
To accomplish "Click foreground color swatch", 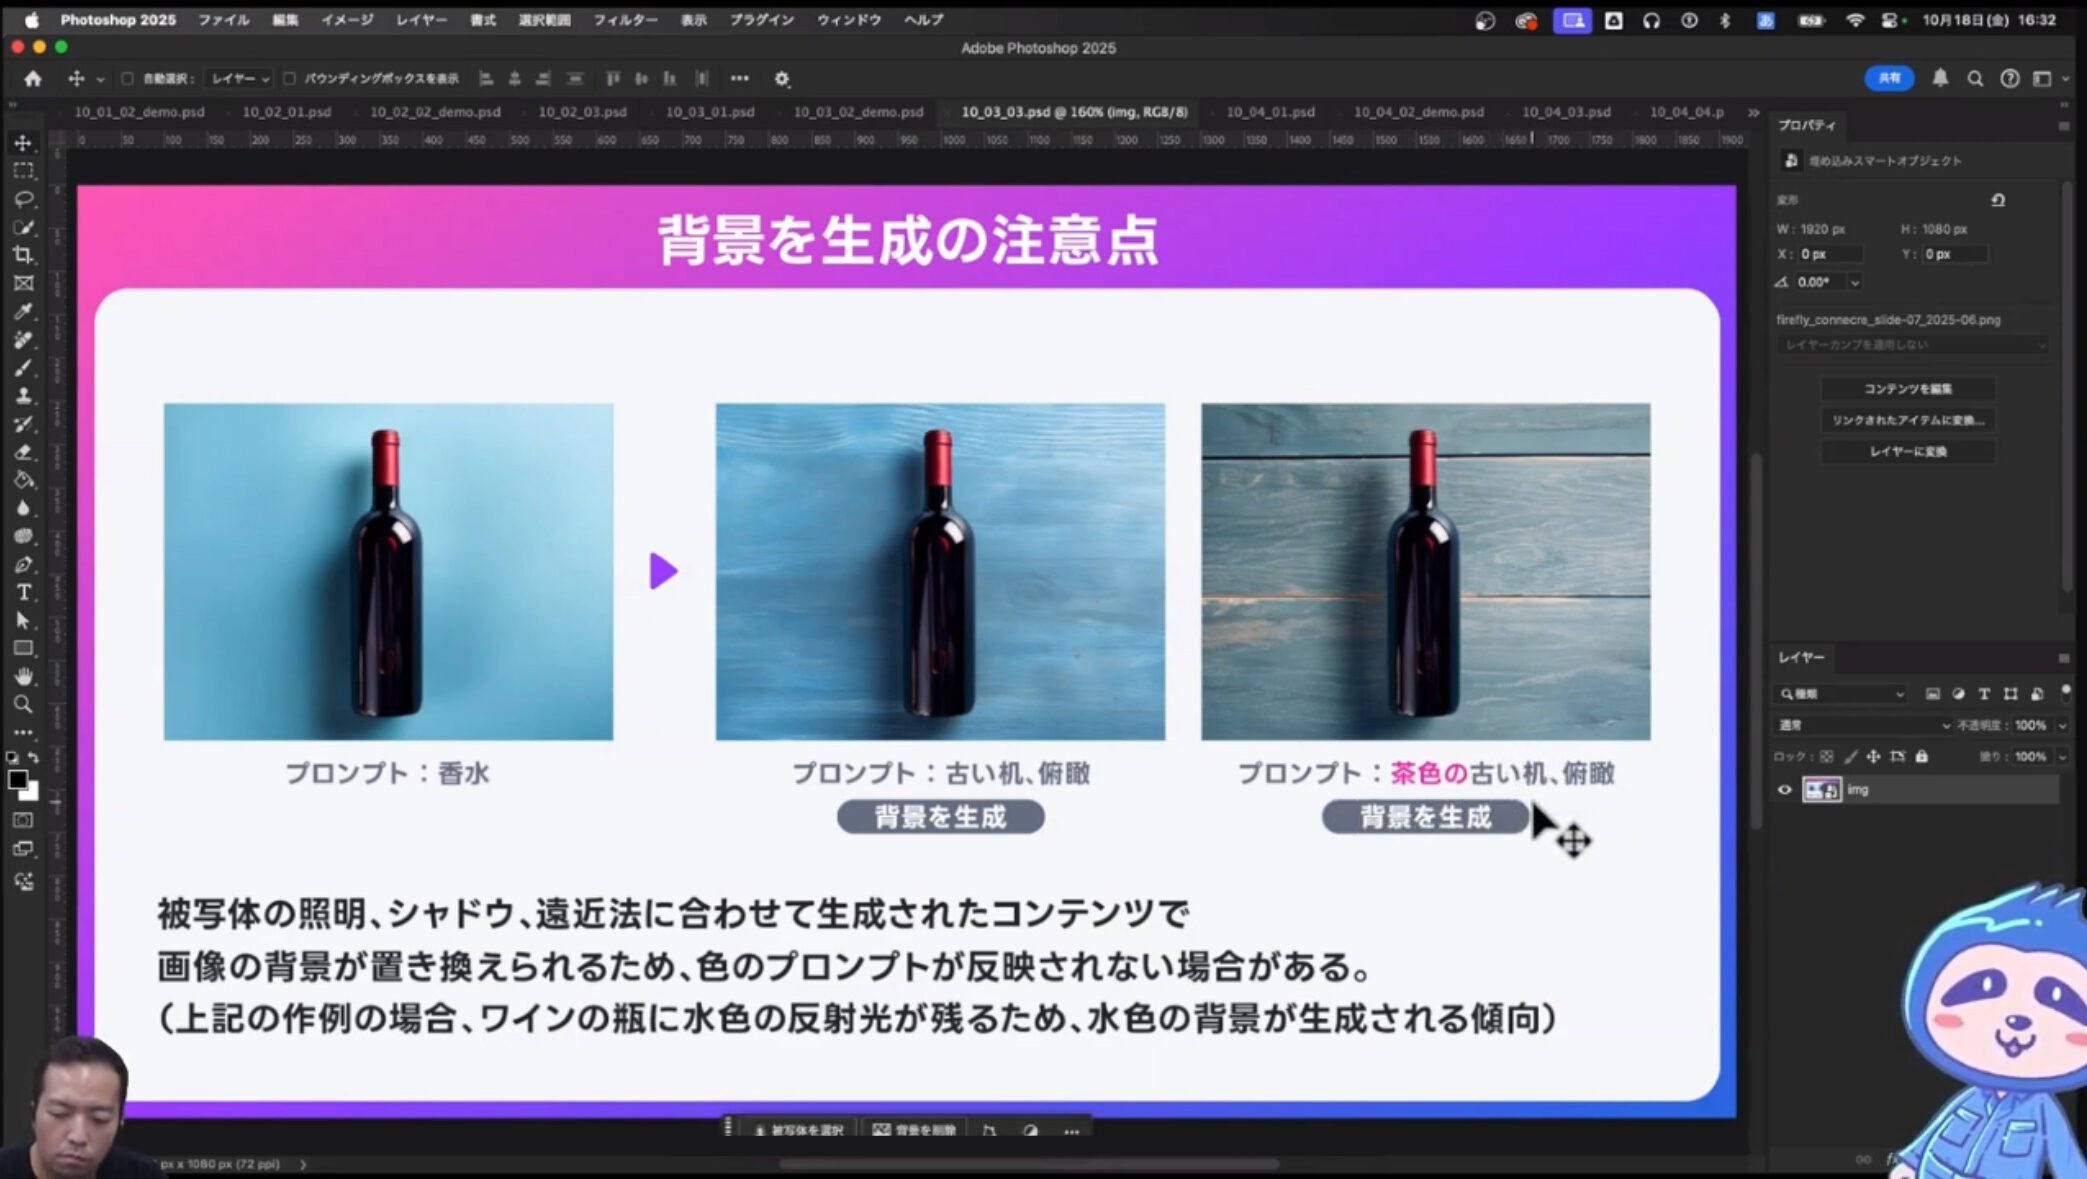I will tap(17, 780).
